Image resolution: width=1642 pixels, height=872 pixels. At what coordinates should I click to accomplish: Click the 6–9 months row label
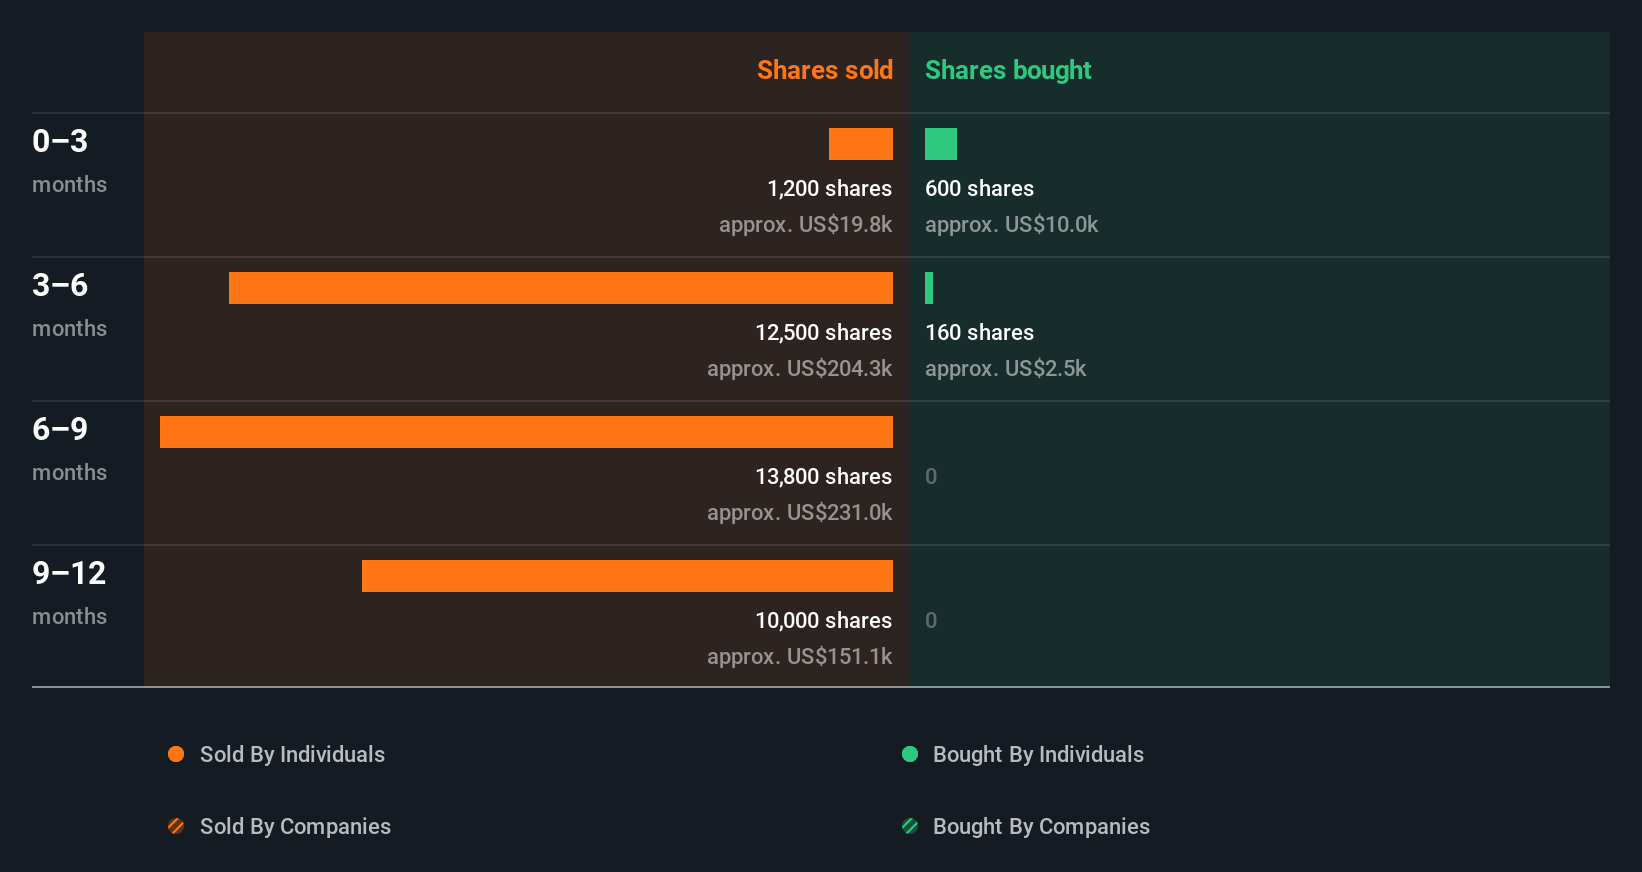tap(69, 448)
